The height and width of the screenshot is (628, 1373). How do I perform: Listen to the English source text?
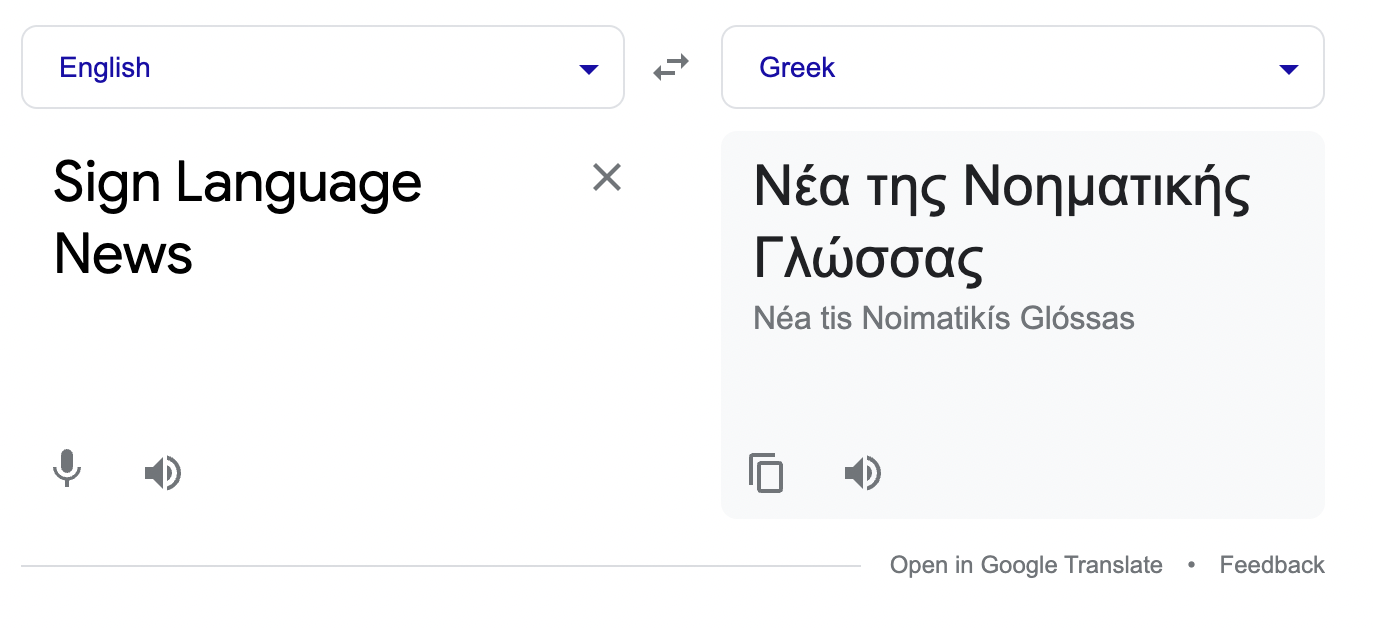click(162, 472)
